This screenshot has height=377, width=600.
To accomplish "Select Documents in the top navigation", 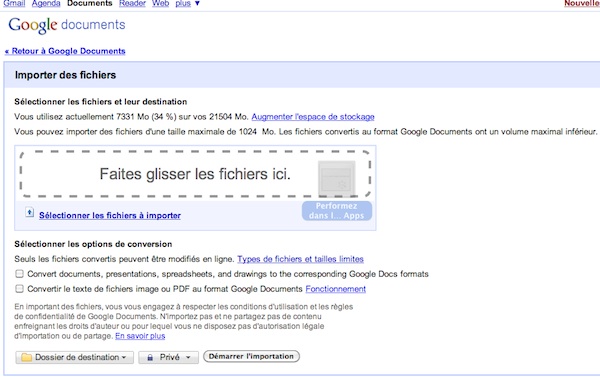I will pyautogui.click(x=90, y=3).
